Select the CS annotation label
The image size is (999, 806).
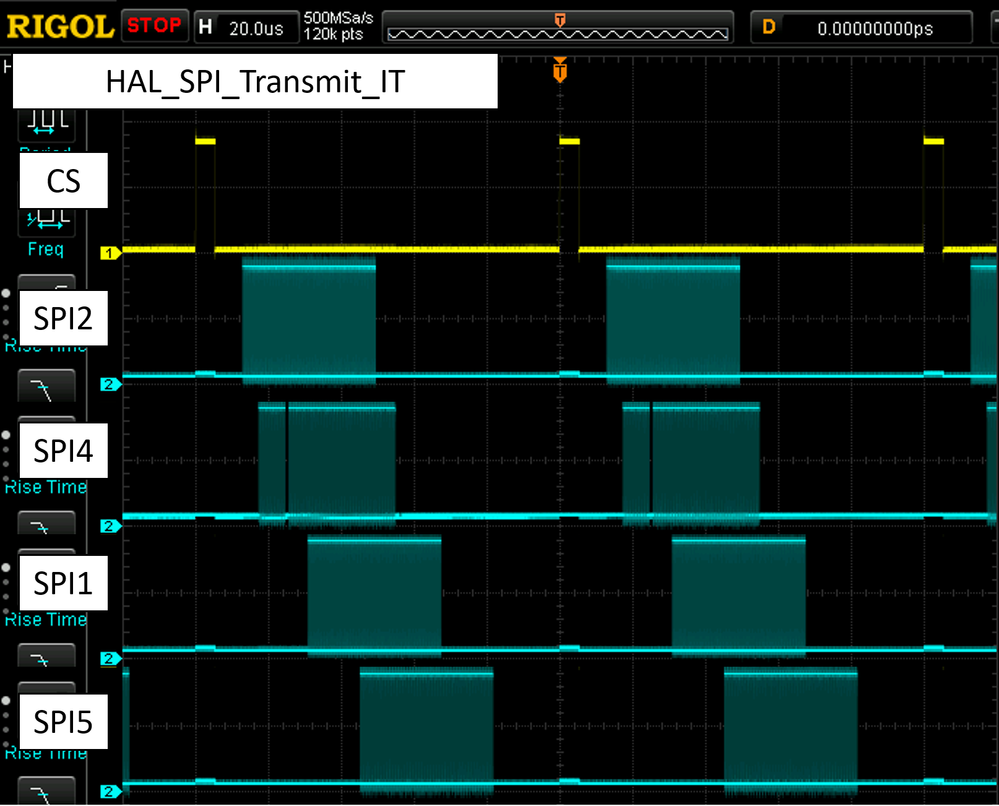tap(62, 180)
